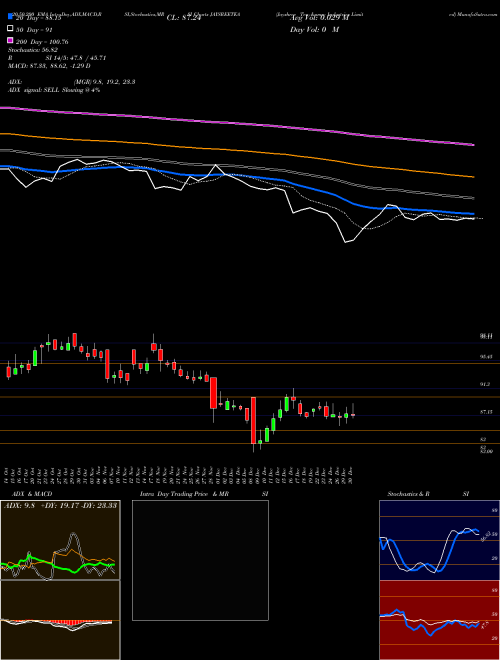
Task: Click 'Intra Day Trading Price & MRSI' panel title
Action: pos(204,494)
